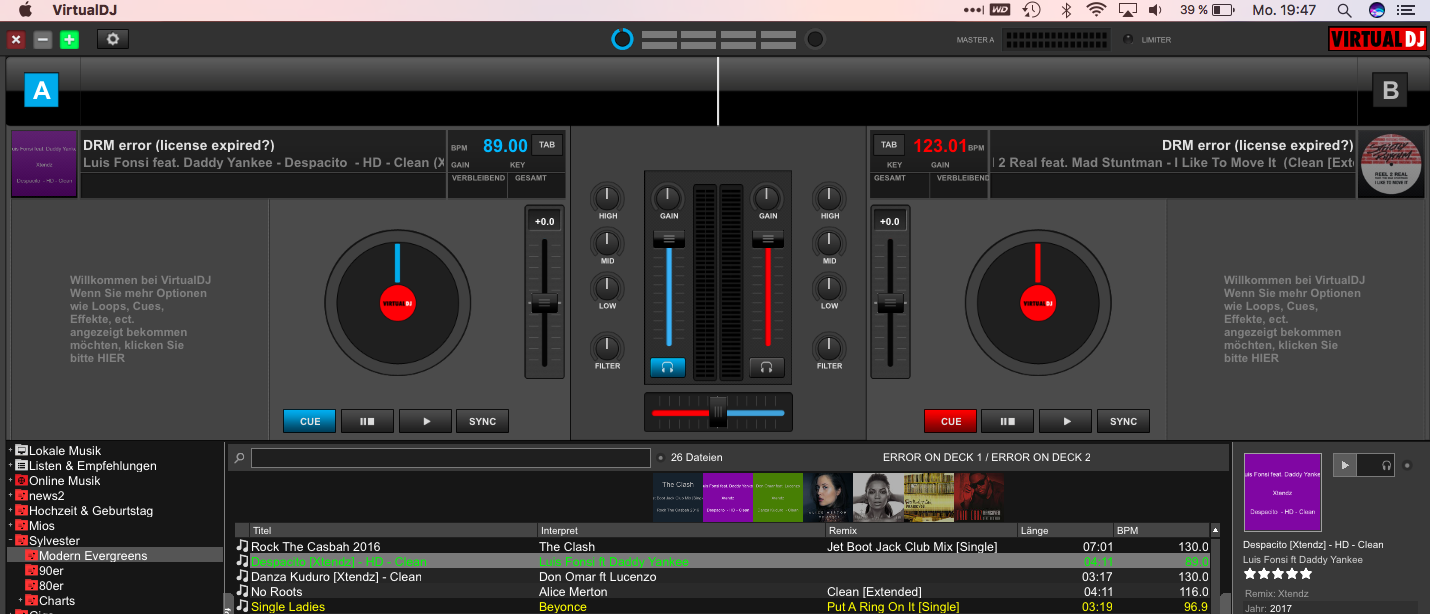1430x614 pixels.
Task: Expand the Listen & Empfehlungen node
Action: [x=10, y=466]
